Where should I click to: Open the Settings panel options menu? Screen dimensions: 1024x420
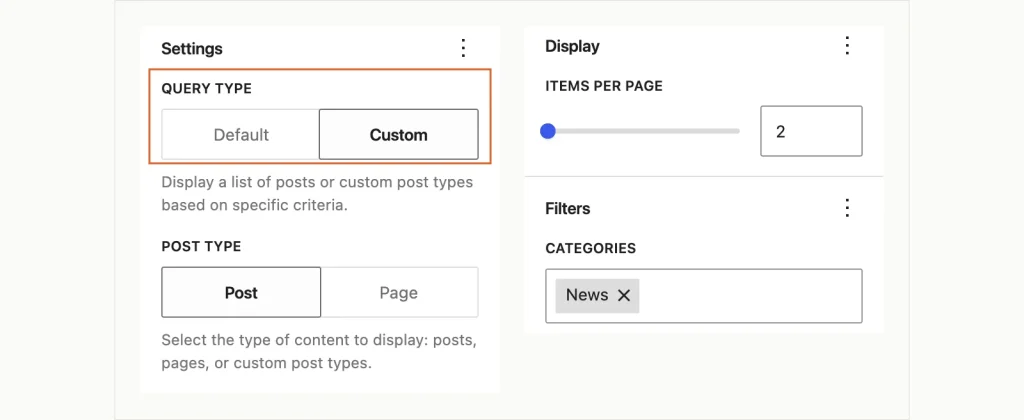click(x=463, y=48)
